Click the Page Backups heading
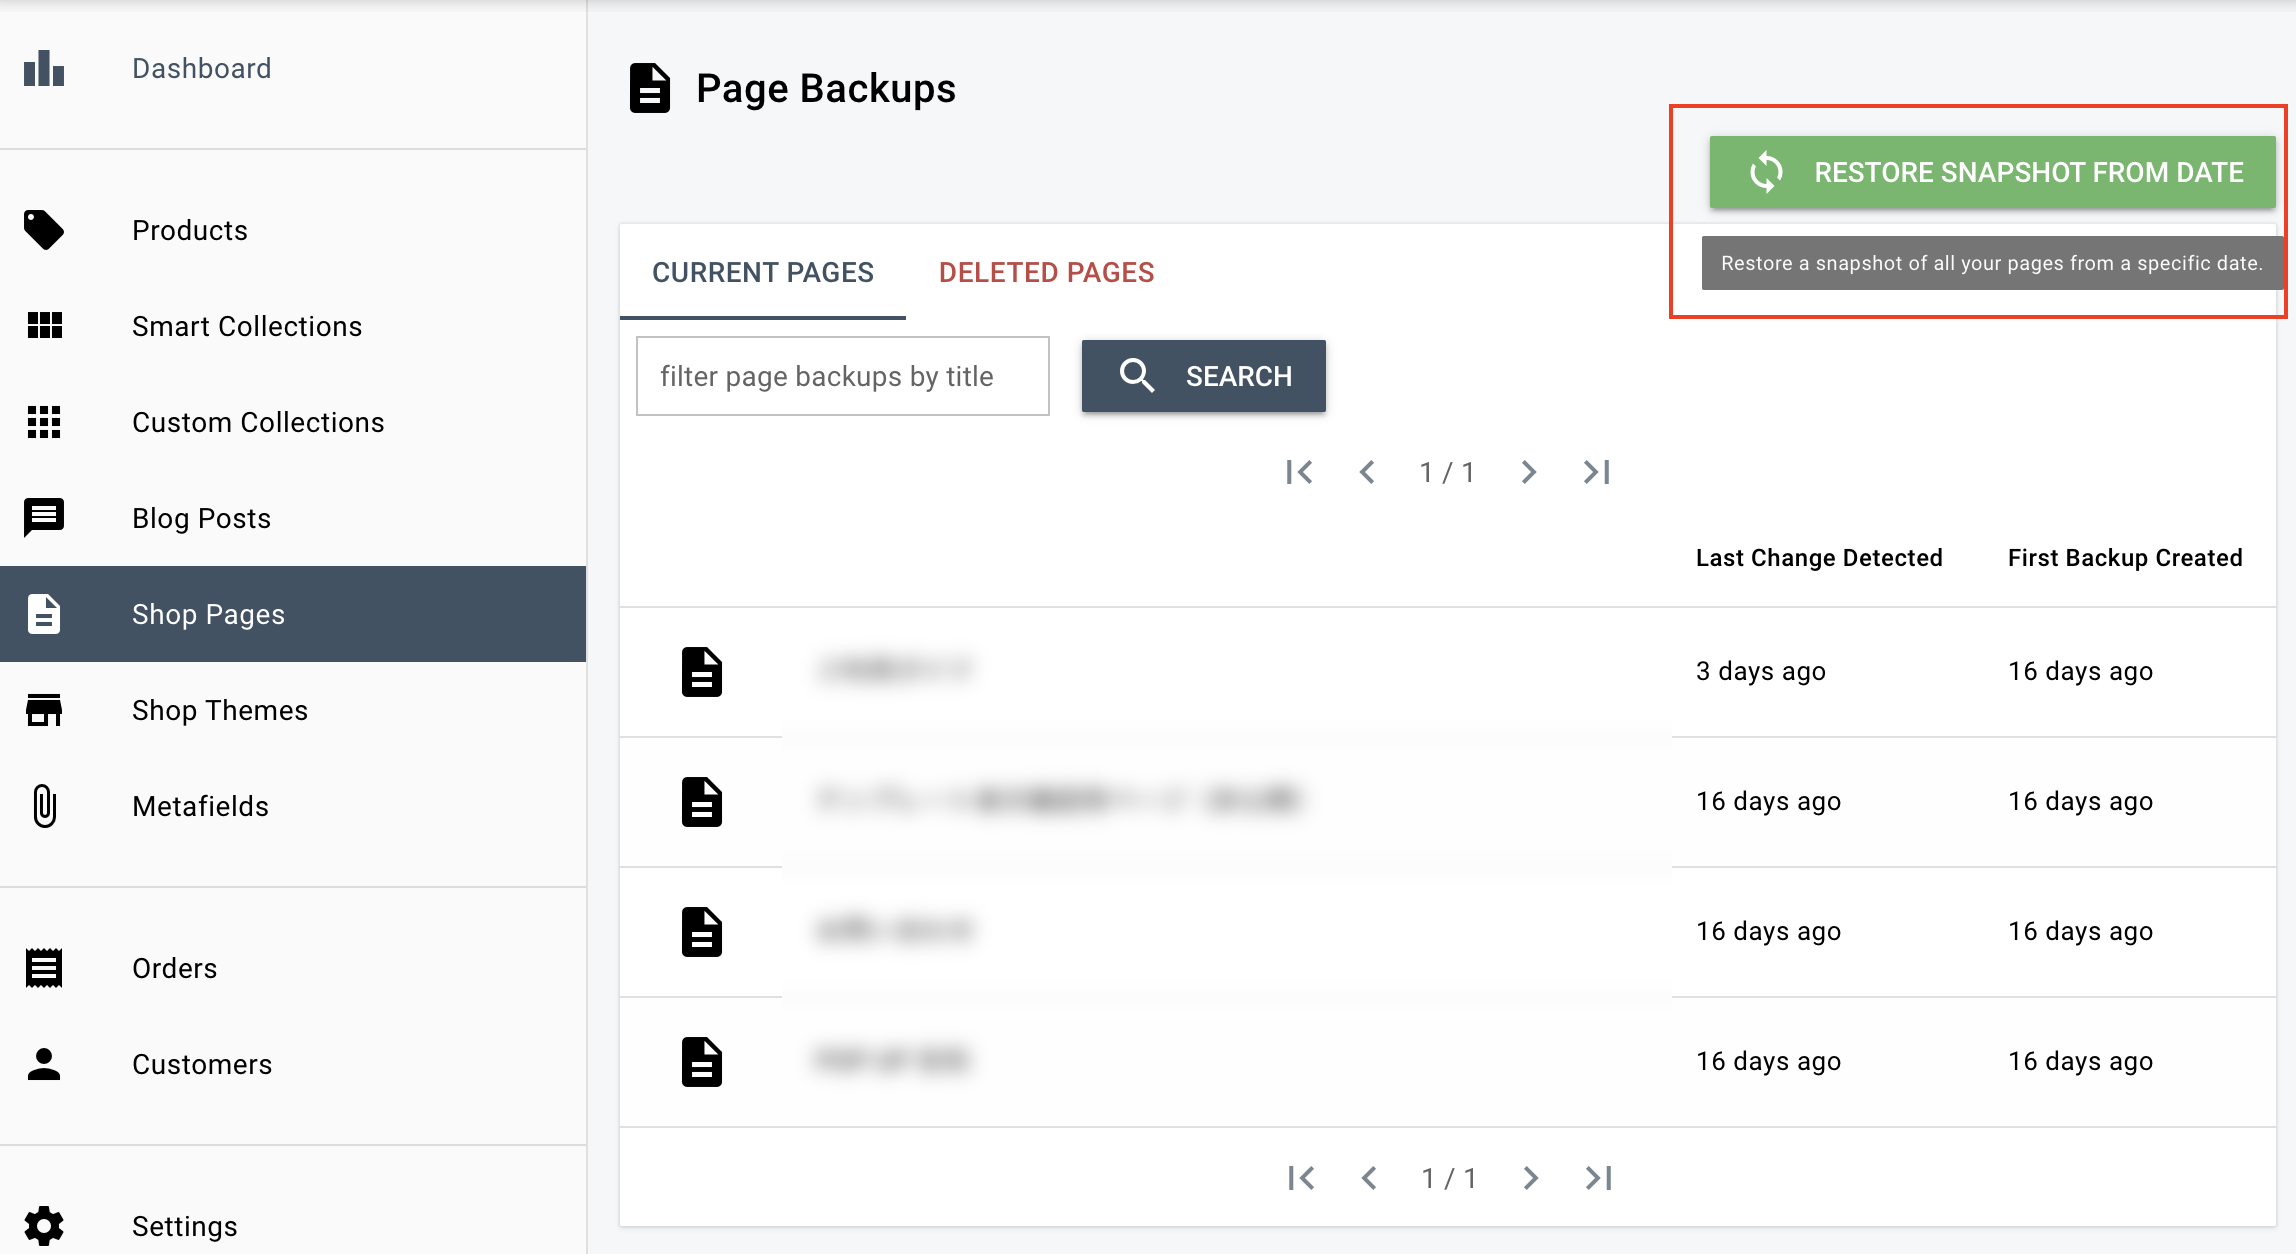 [x=826, y=88]
